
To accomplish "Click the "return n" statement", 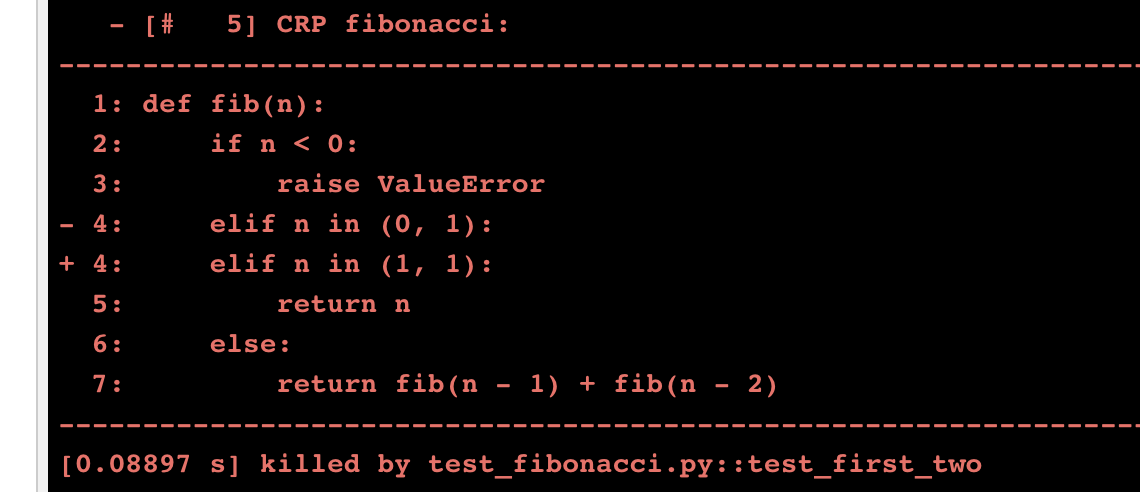I will tap(343, 304).
